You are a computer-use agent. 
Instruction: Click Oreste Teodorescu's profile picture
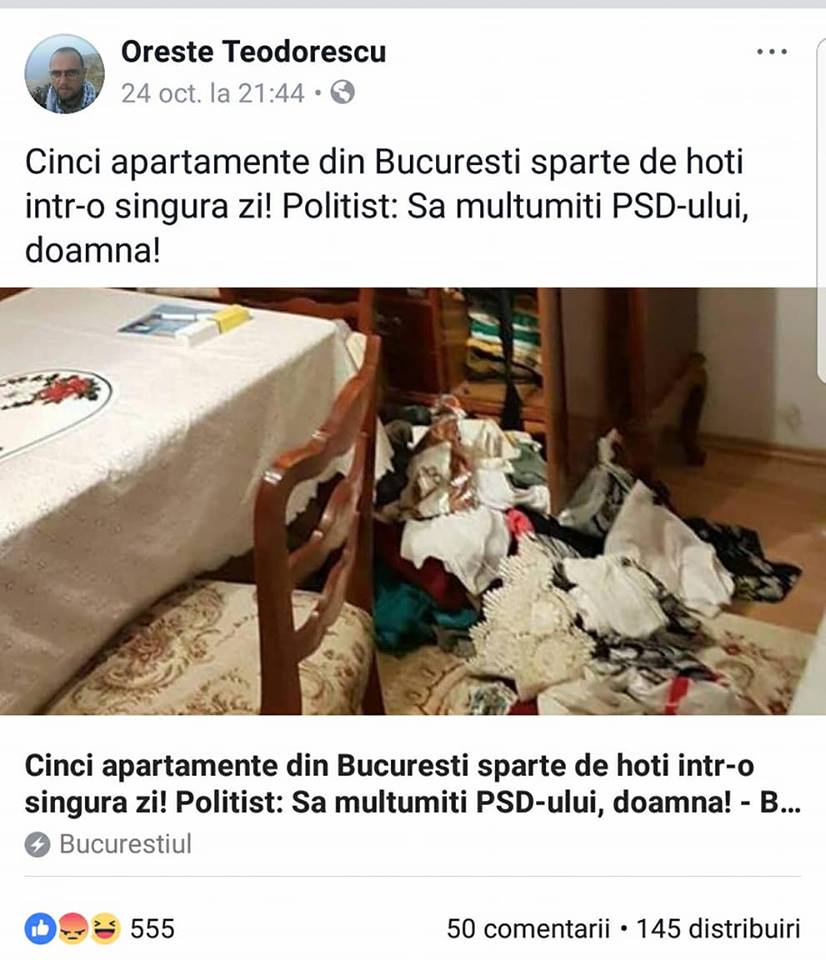pos(64,73)
